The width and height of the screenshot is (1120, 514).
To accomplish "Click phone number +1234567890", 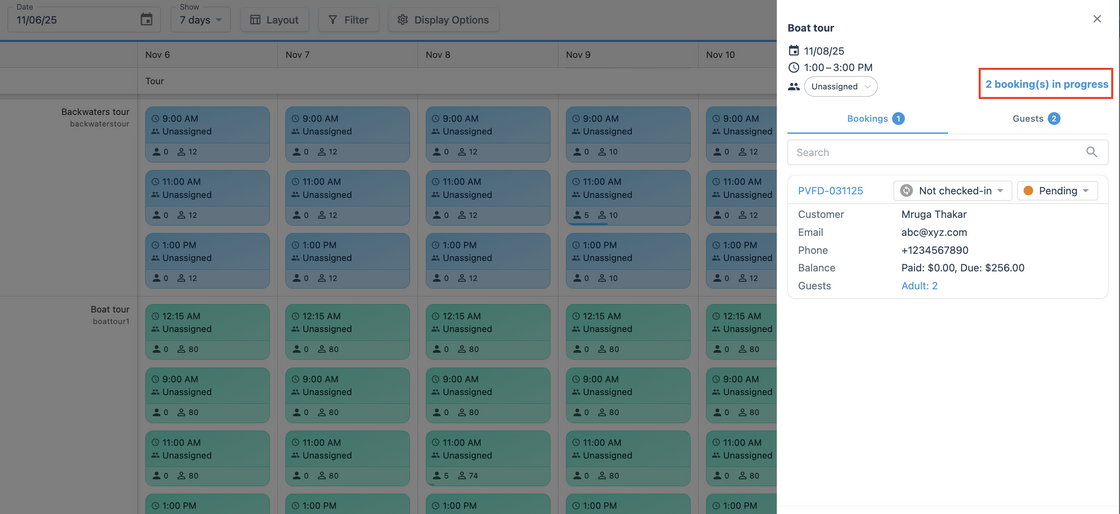I will pyautogui.click(x=935, y=250).
